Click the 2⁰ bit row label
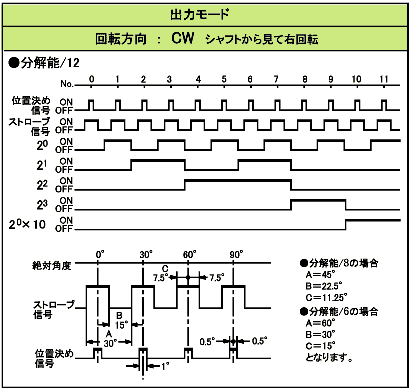Image resolution: width=410 pixels, height=391 pixels. point(42,145)
